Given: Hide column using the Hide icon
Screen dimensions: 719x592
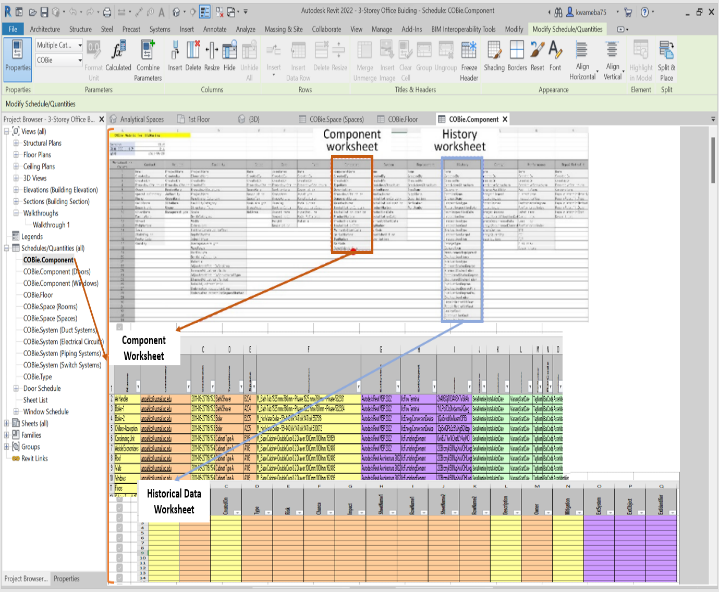Looking at the screenshot, I should click(229, 56).
